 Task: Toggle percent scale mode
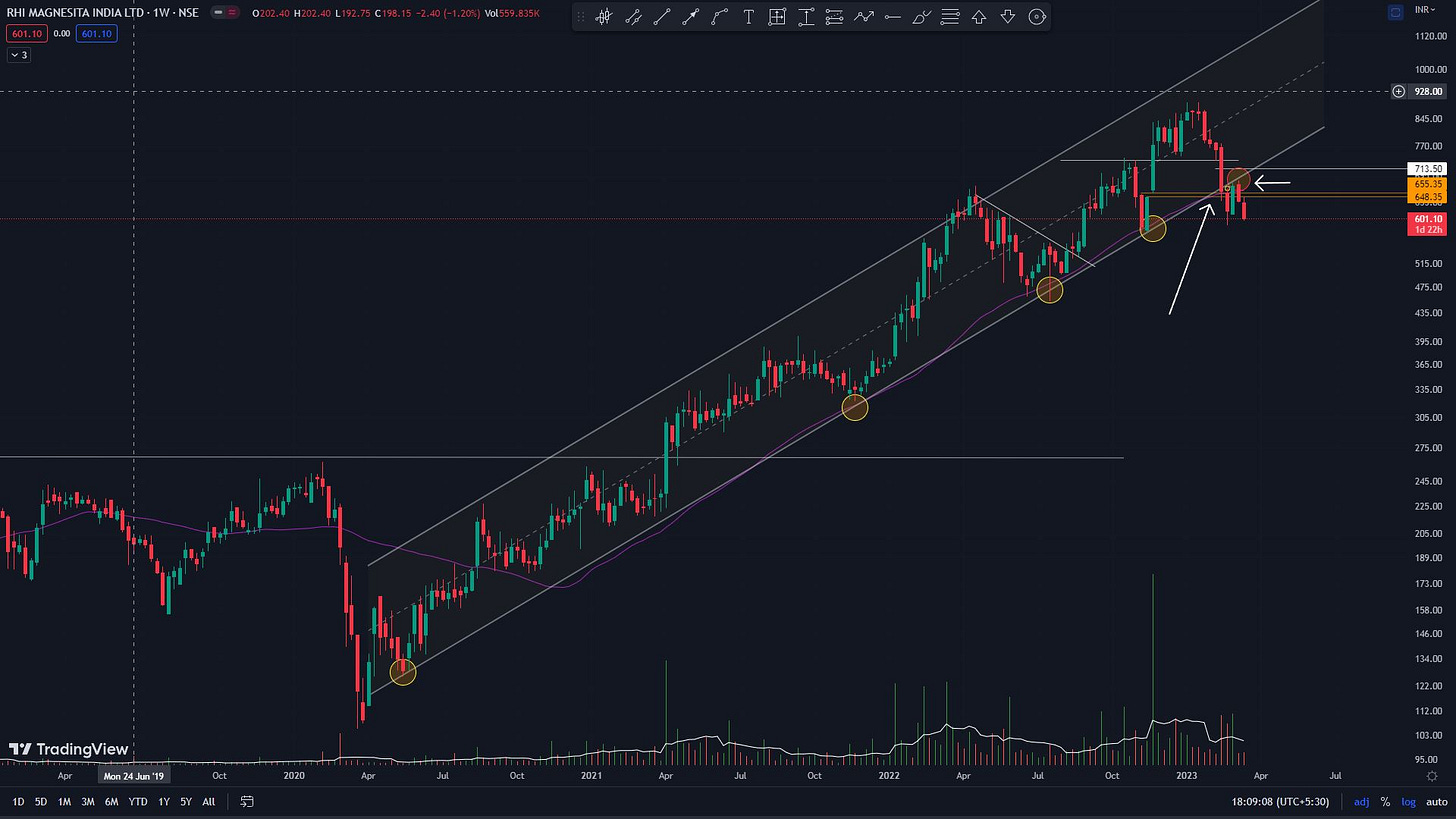click(1385, 801)
